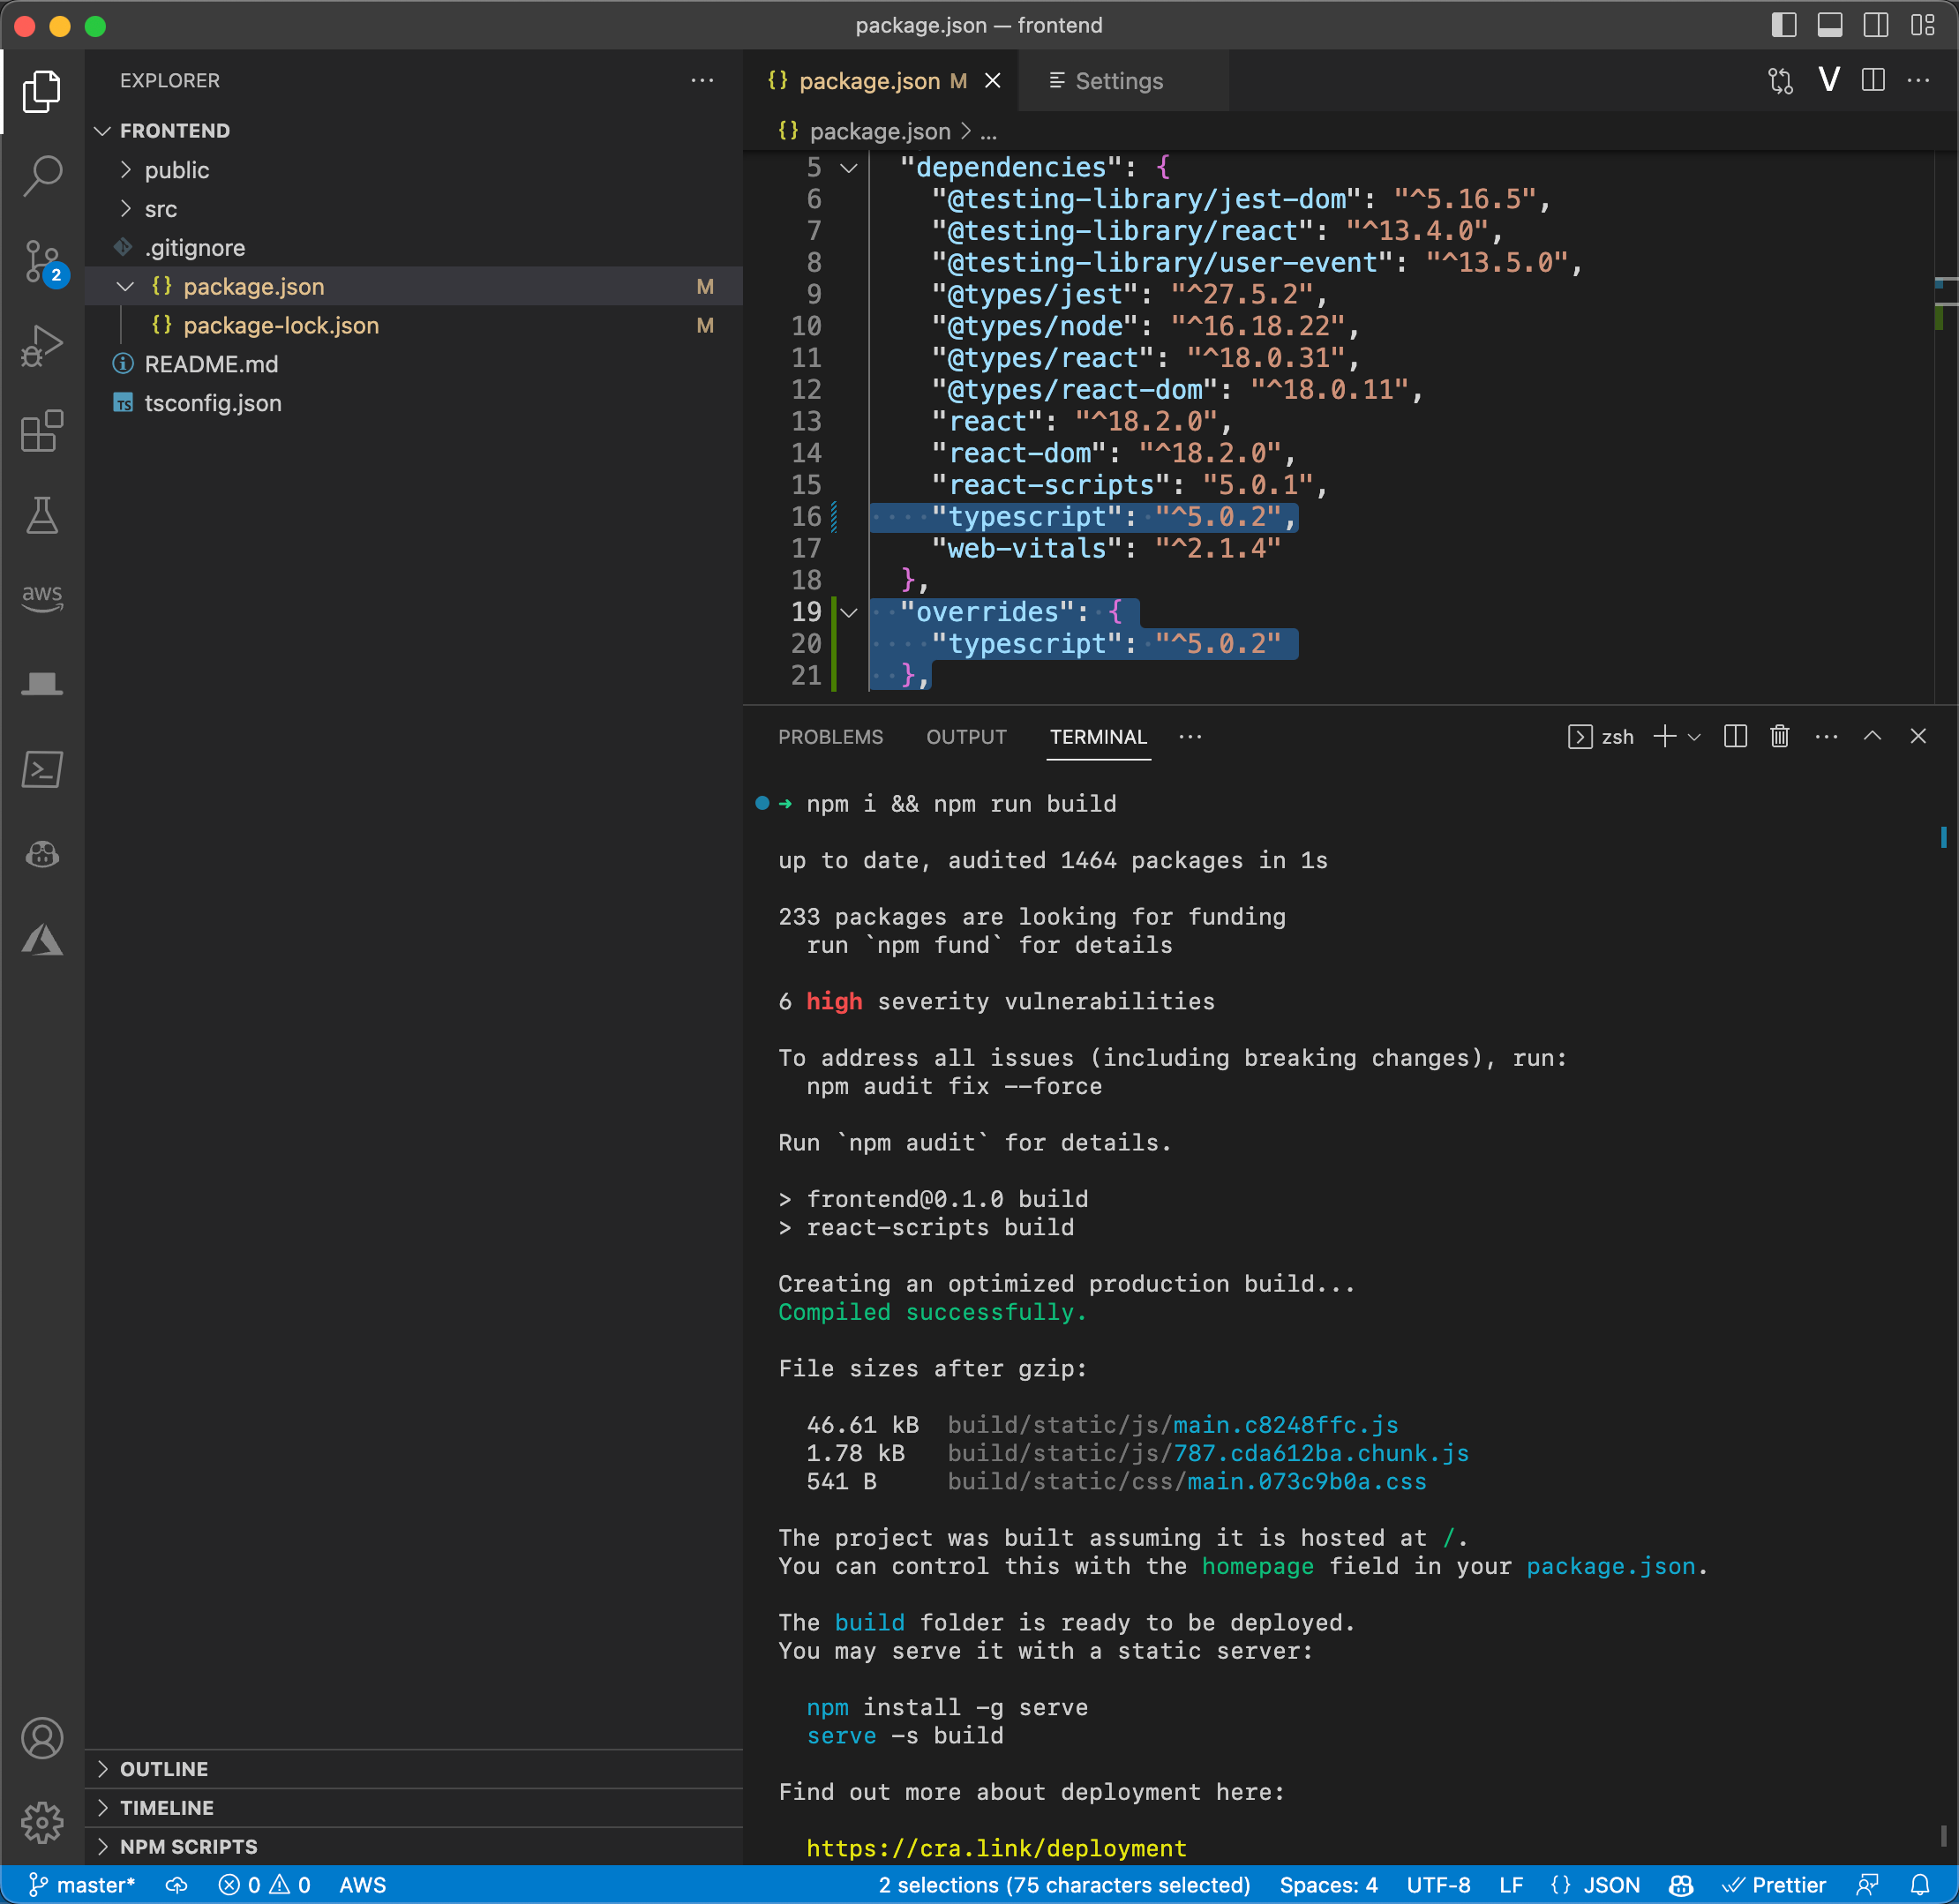
Task: Open README.md in the explorer
Action: 211,364
